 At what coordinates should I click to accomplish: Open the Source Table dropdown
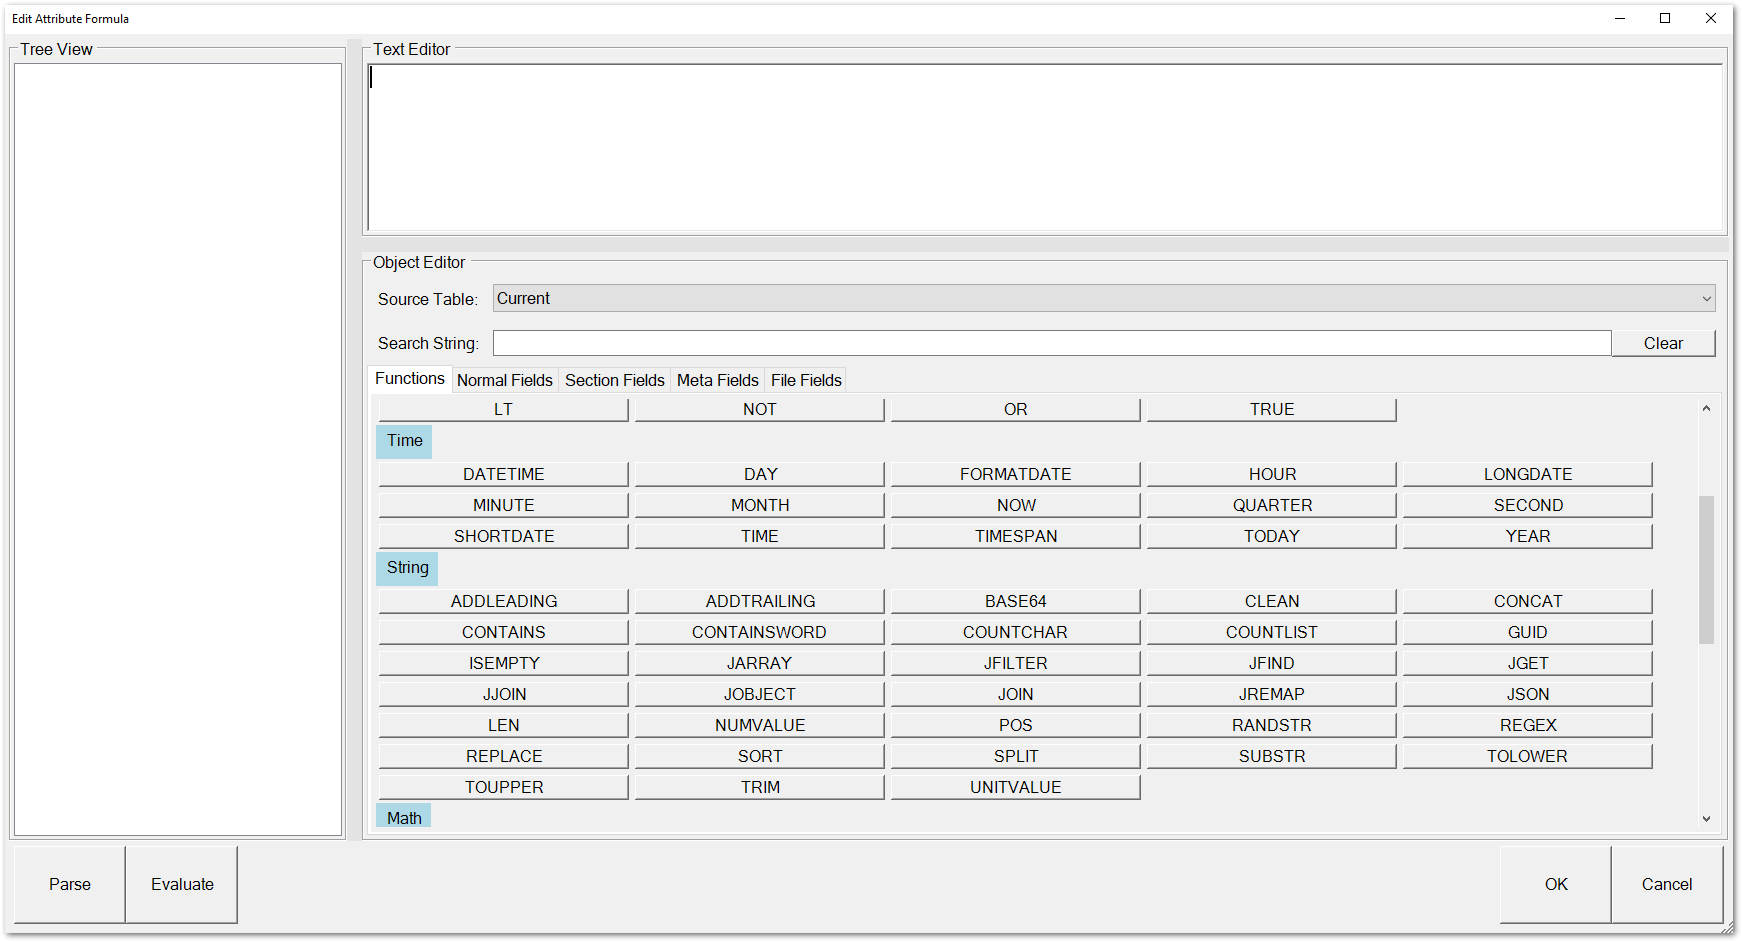pyautogui.click(x=1103, y=299)
